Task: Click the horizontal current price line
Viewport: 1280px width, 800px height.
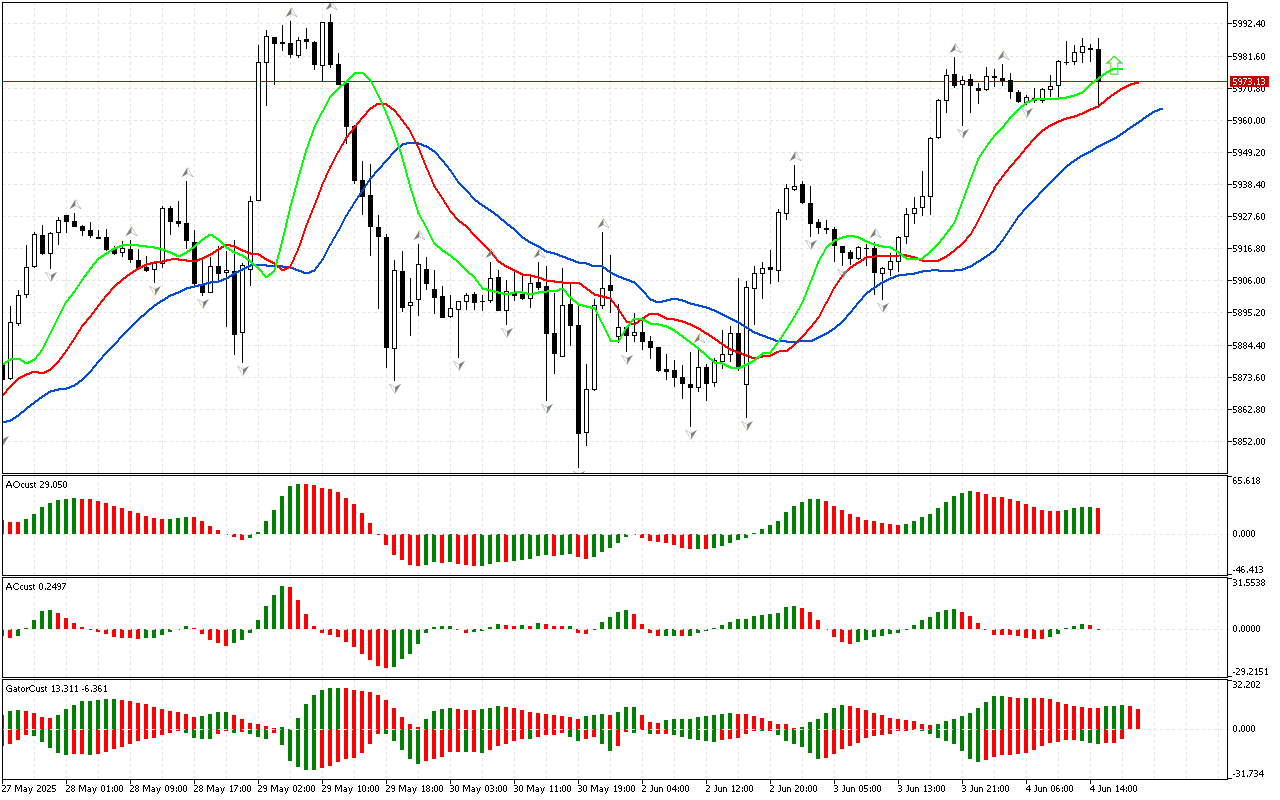Action: [x=600, y=81]
